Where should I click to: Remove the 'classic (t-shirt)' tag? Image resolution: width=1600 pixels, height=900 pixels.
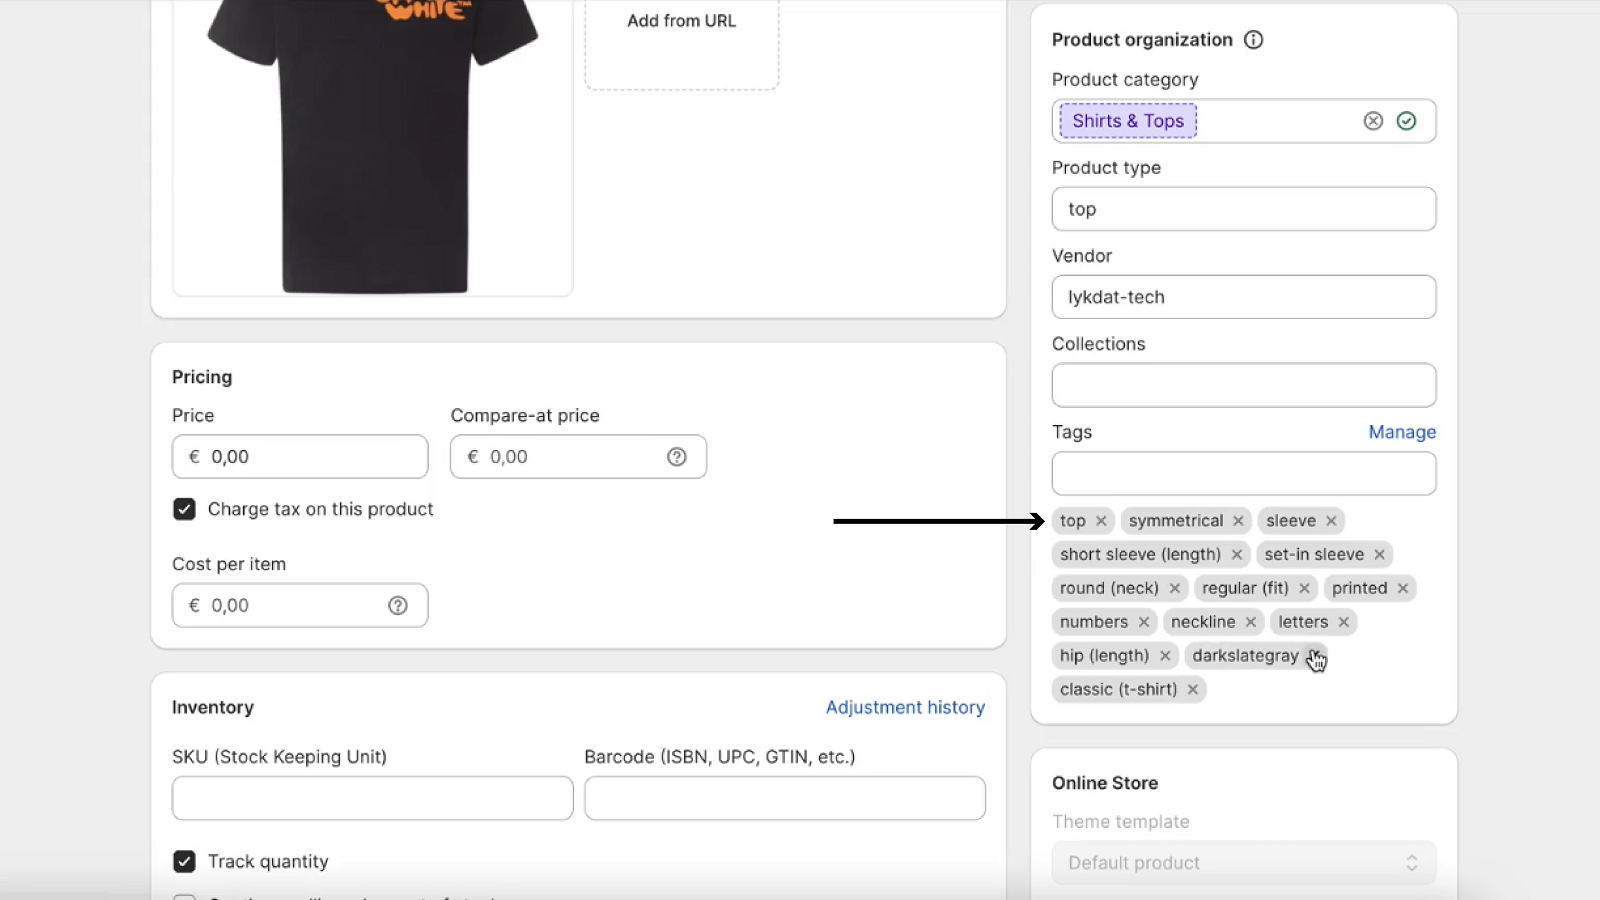point(1192,690)
